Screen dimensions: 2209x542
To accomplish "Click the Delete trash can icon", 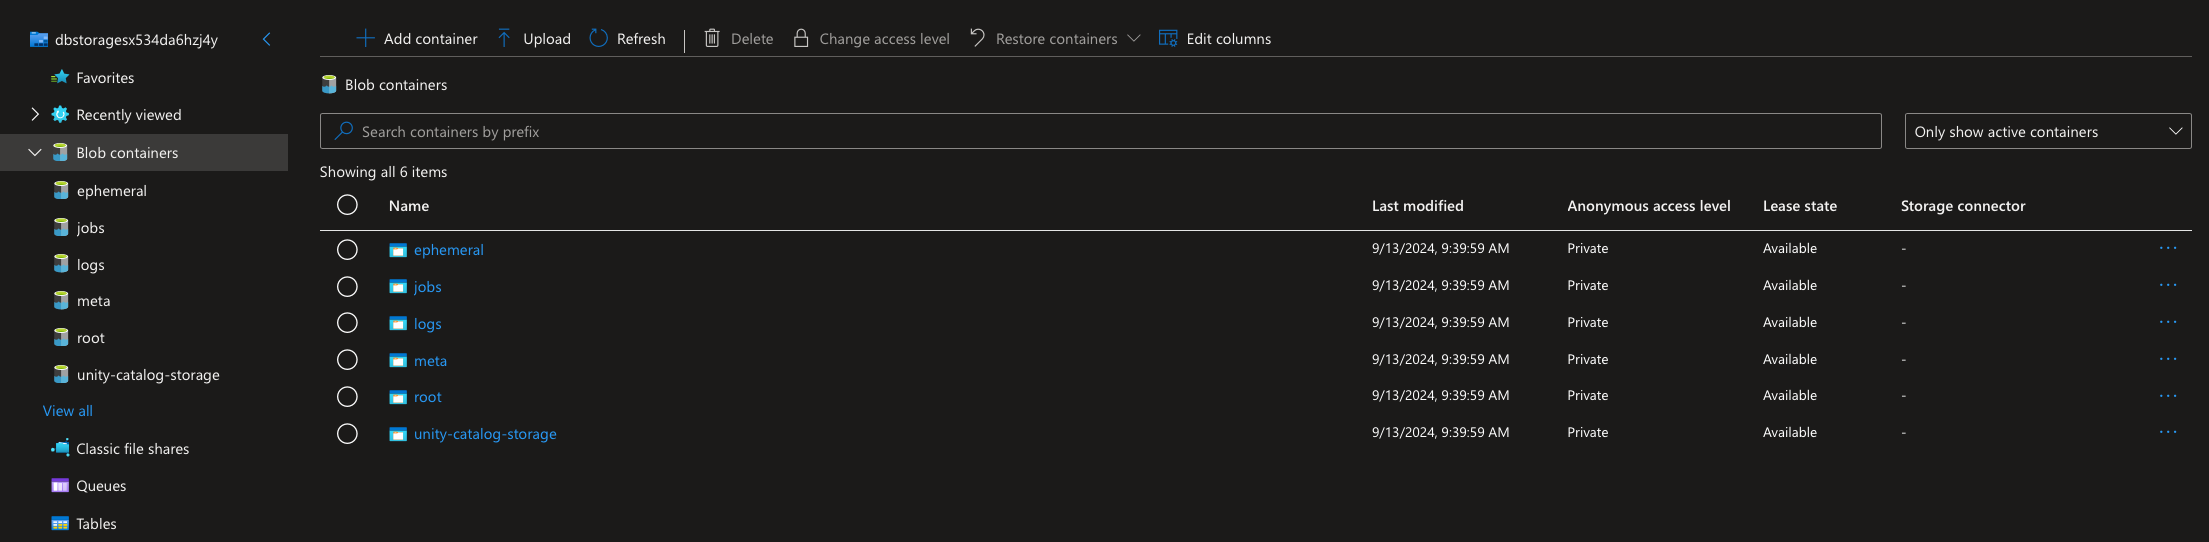I will point(712,38).
